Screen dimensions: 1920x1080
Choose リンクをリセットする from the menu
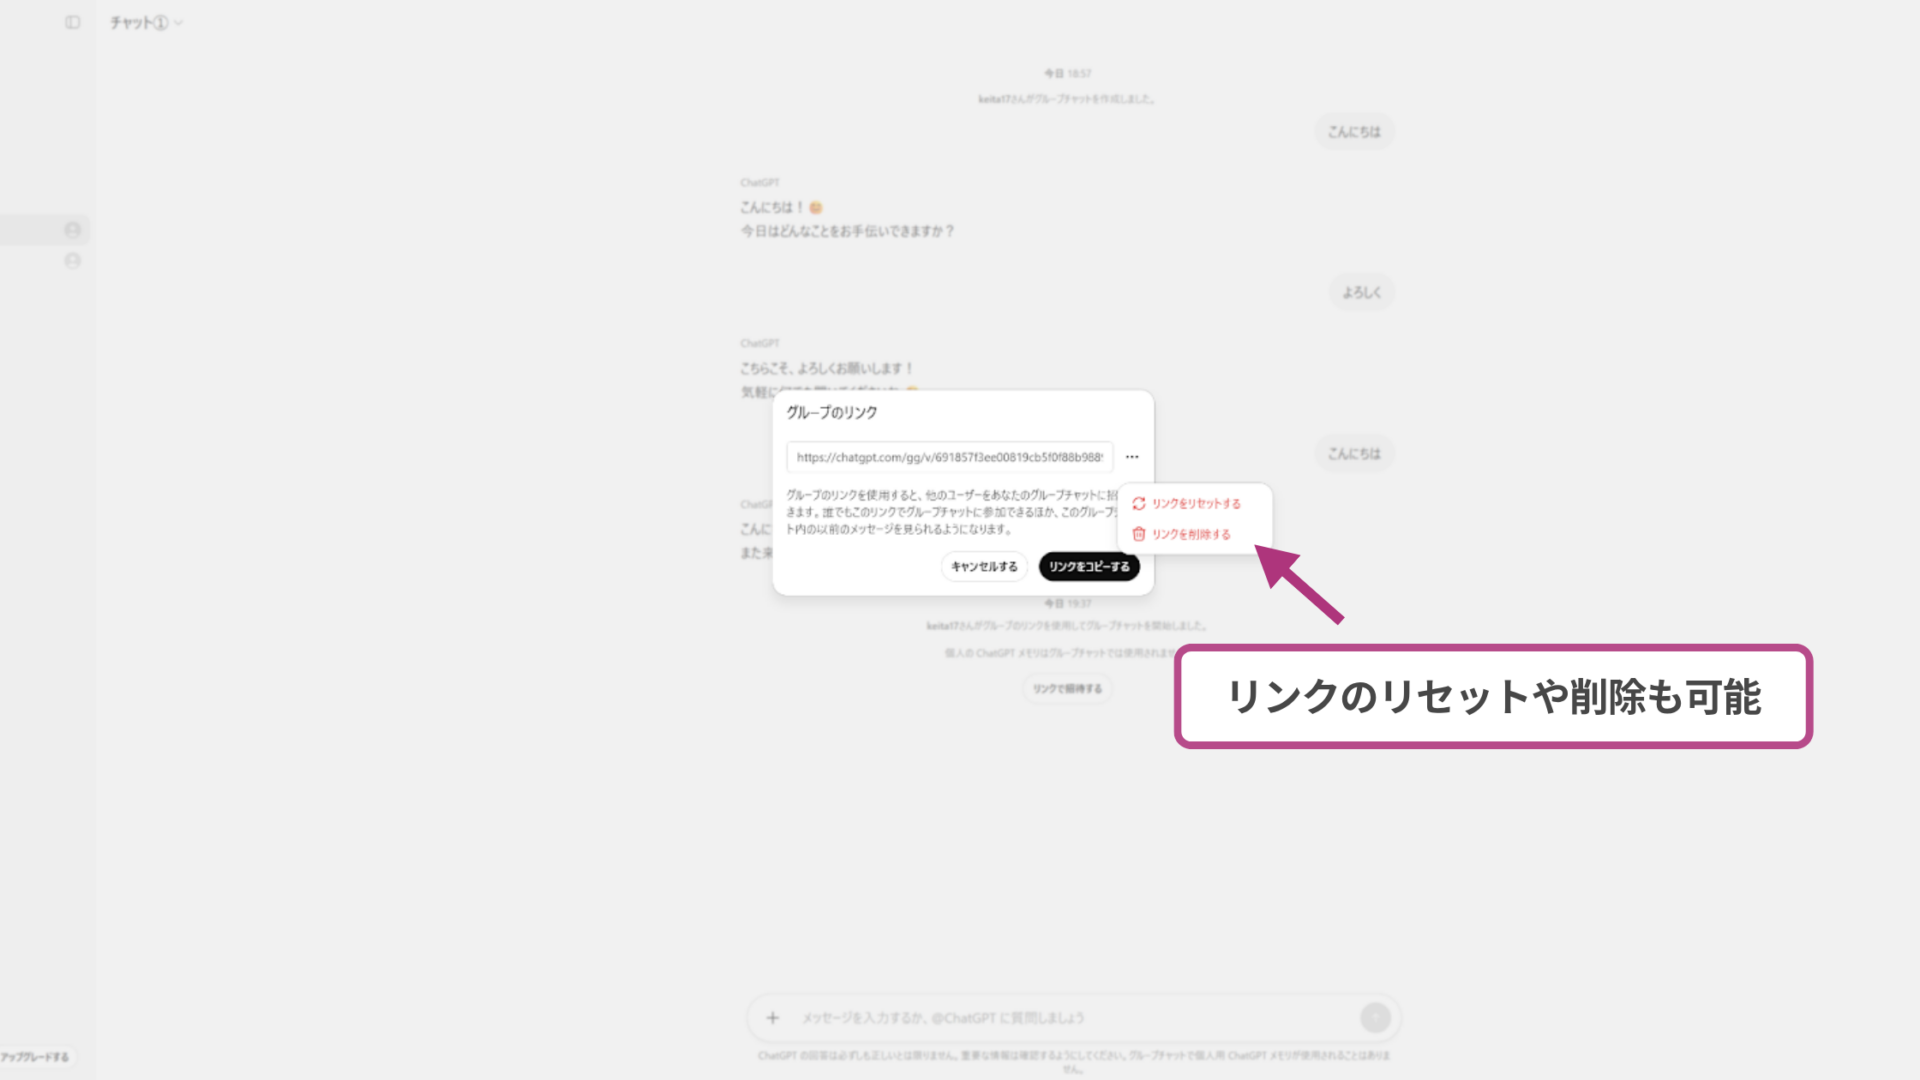(1196, 504)
